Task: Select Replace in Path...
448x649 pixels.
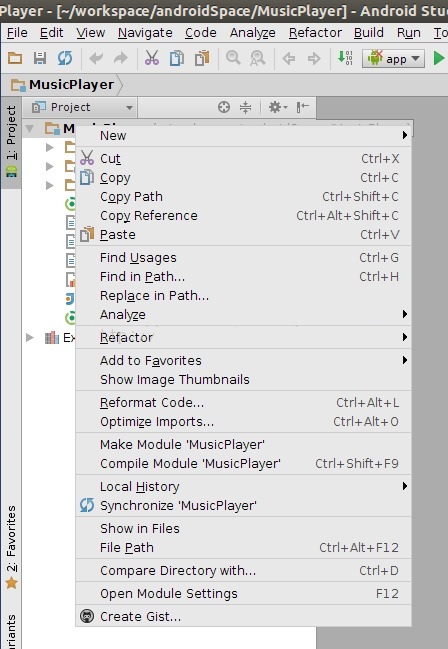Action: coord(243,296)
